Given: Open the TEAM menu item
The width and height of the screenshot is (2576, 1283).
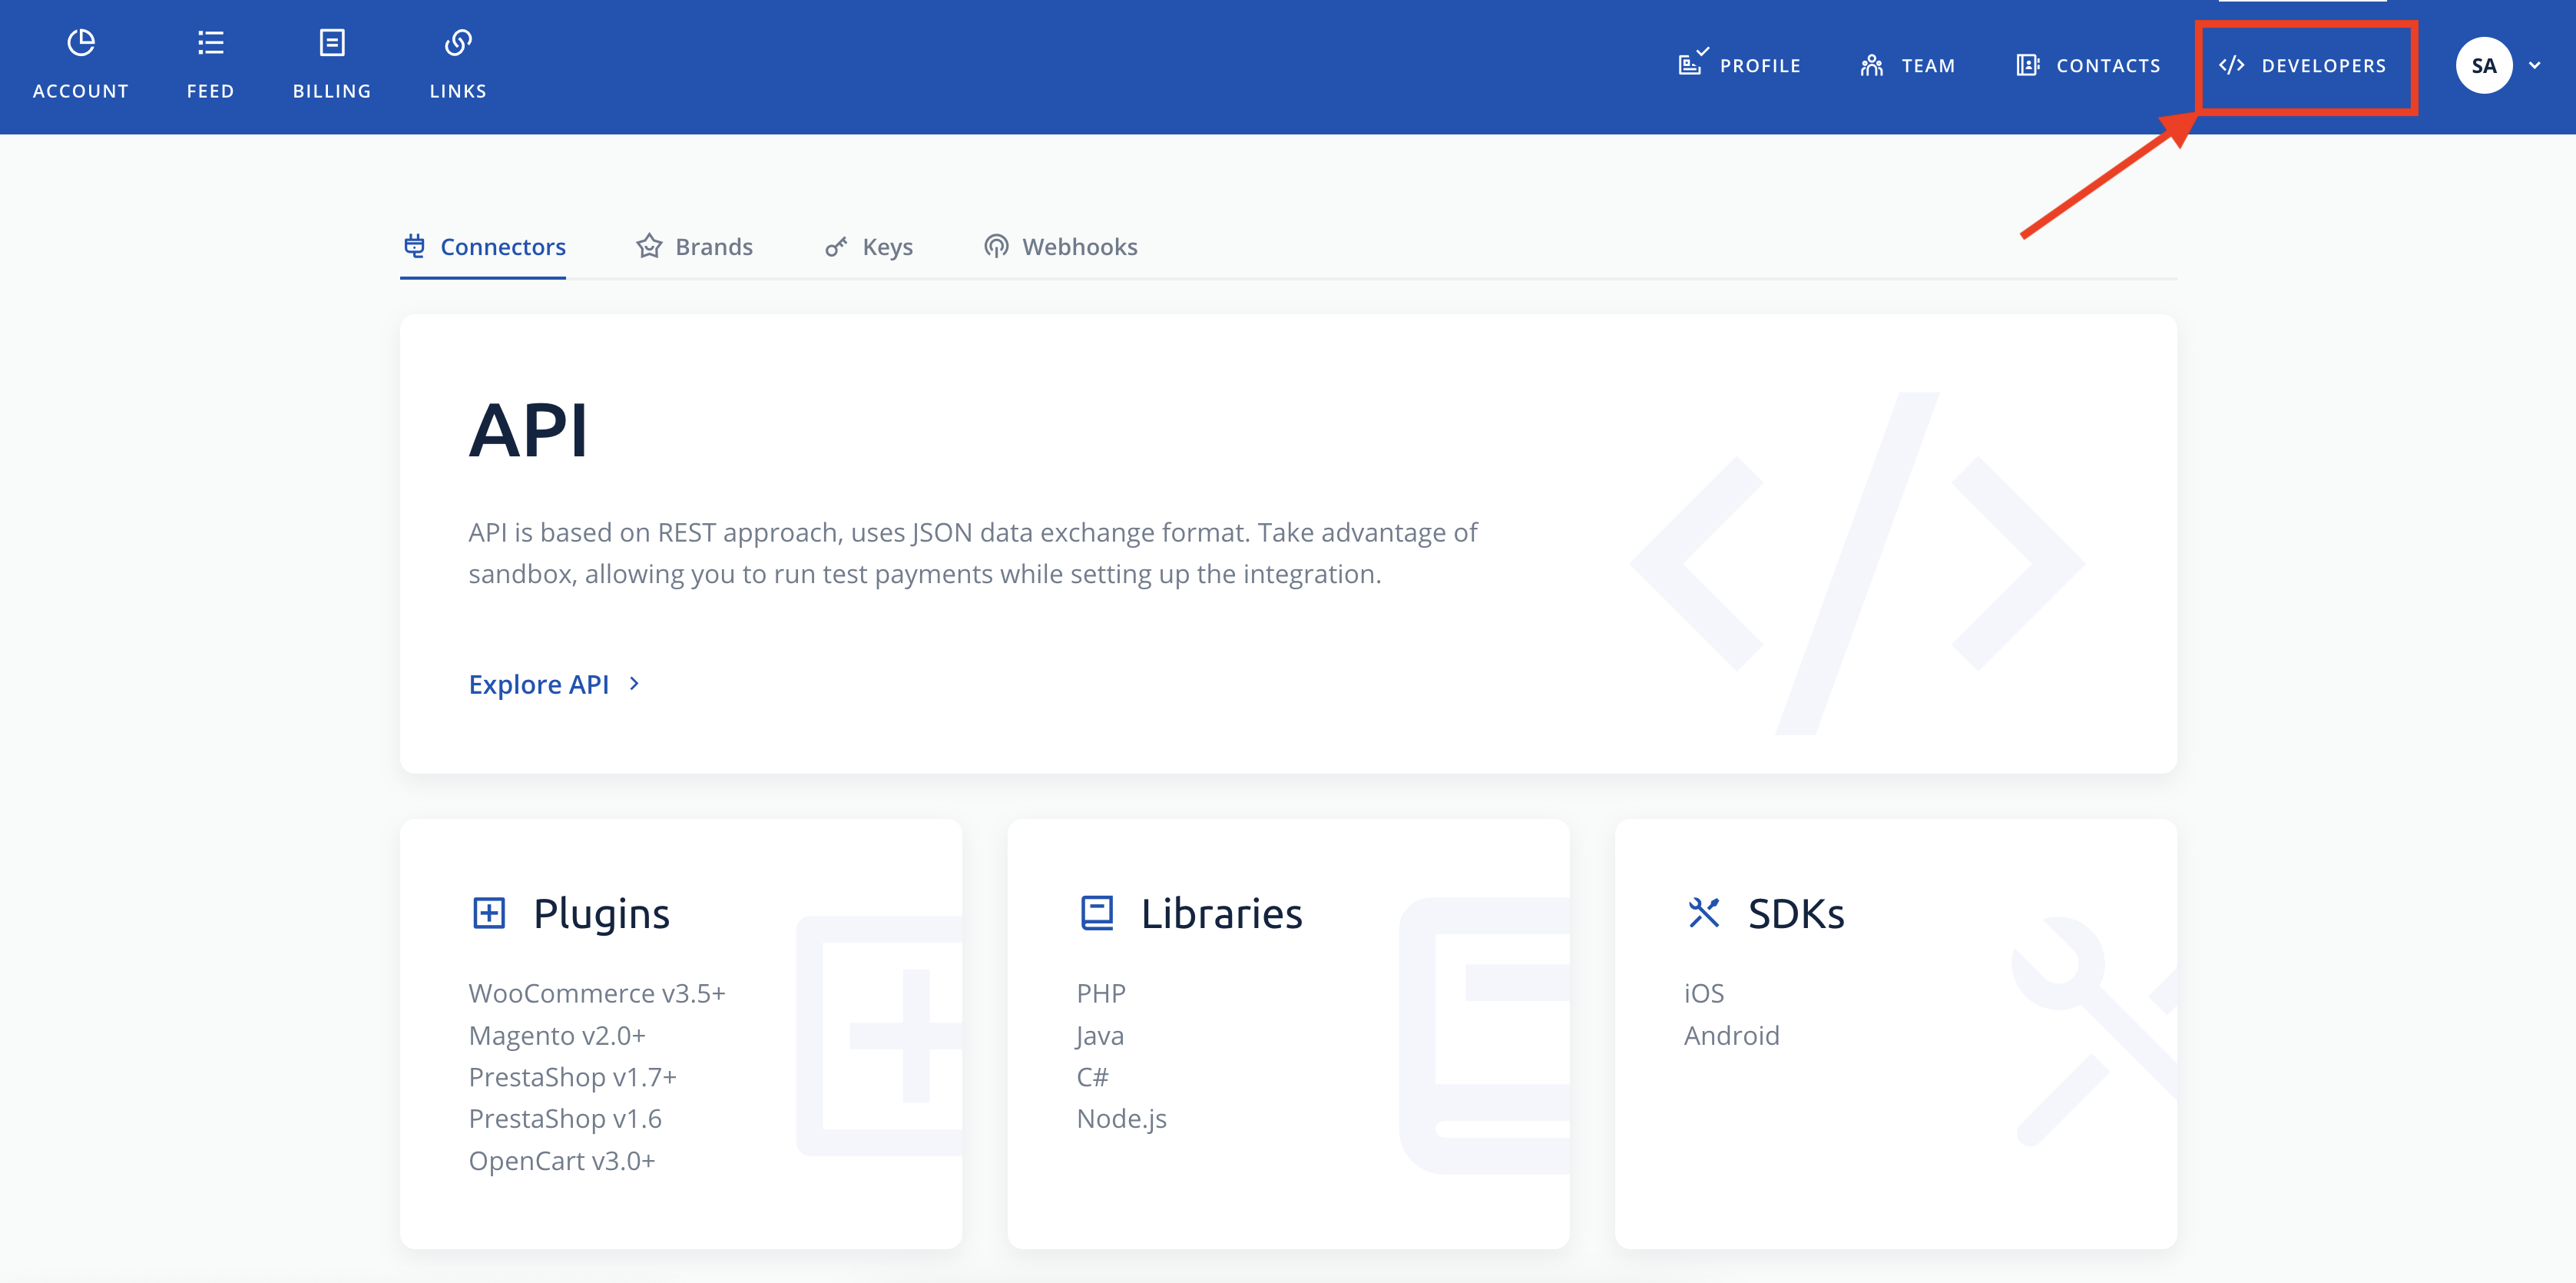Looking at the screenshot, I should (1907, 66).
